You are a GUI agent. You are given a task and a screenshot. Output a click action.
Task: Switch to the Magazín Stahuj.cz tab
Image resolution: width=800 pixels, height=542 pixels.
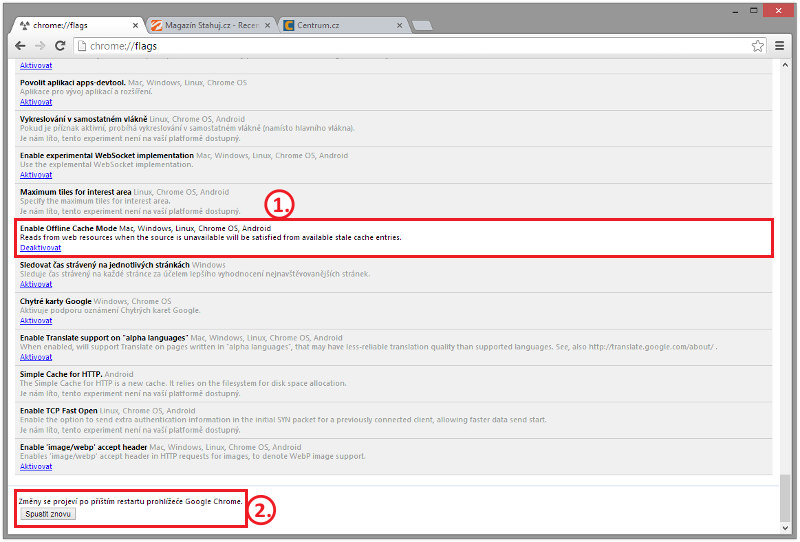[x=211, y=25]
